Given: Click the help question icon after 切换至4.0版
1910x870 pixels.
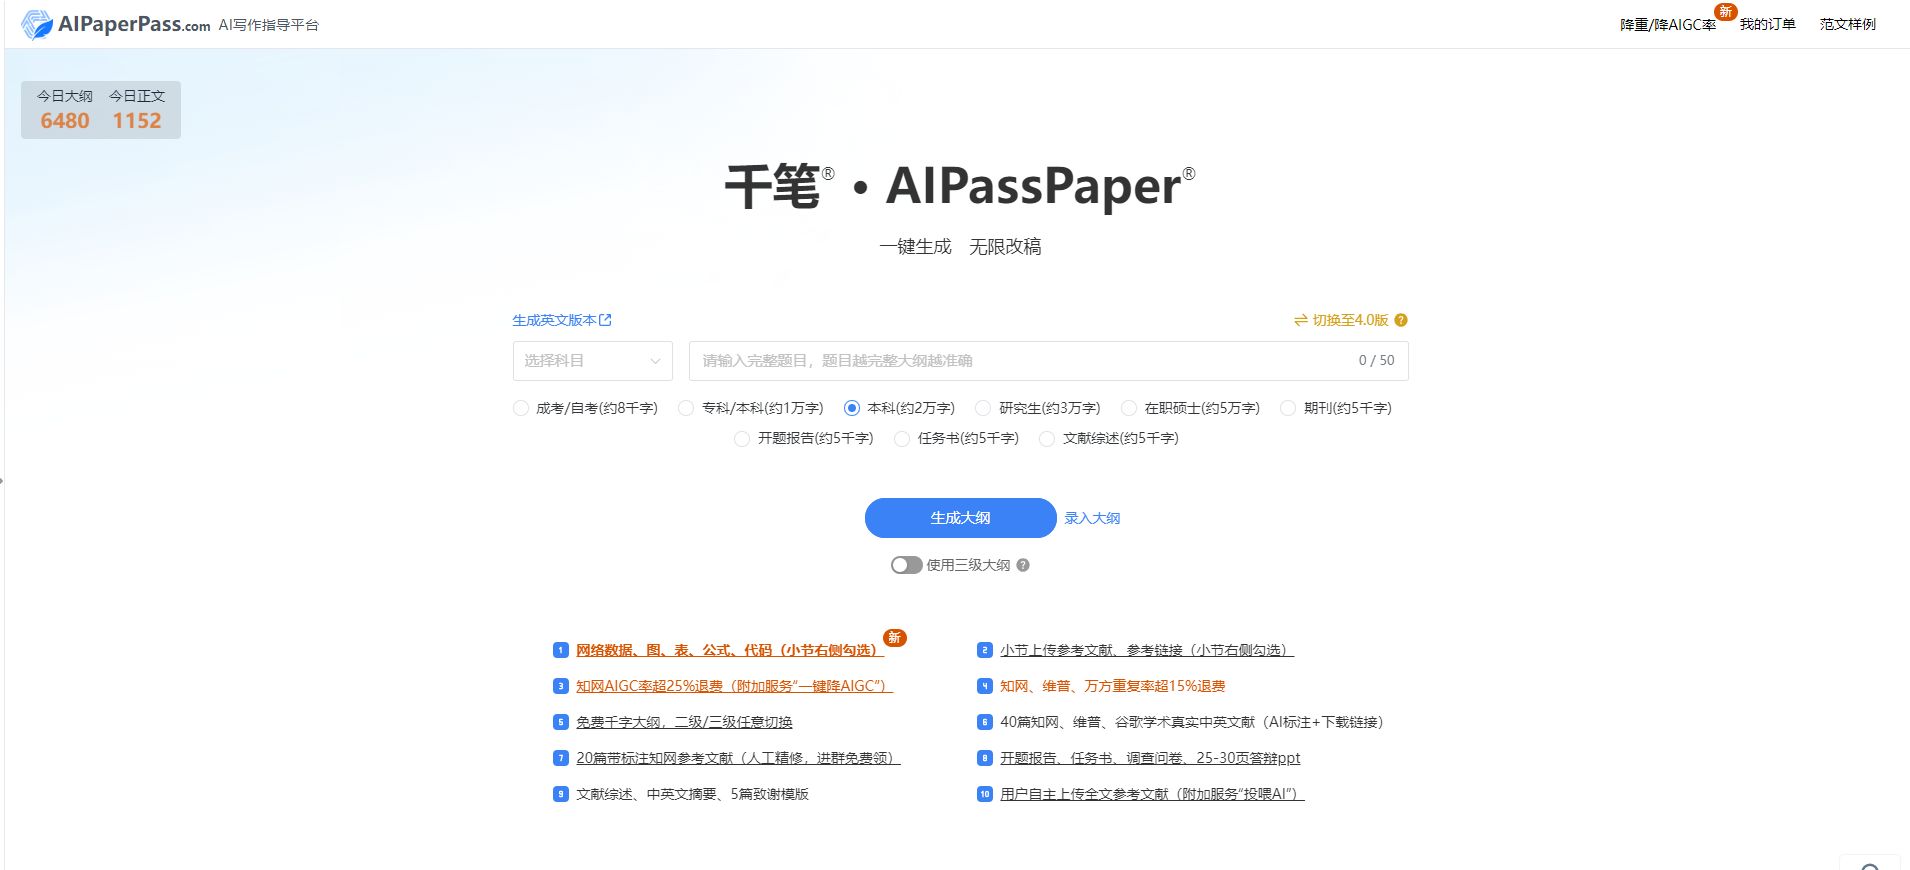Looking at the screenshot, I should click(1401, 320).
